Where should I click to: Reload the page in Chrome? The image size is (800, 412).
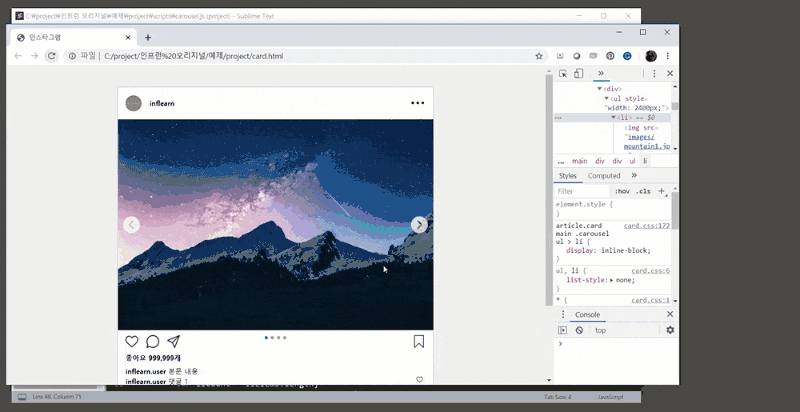tap(52, 56)
